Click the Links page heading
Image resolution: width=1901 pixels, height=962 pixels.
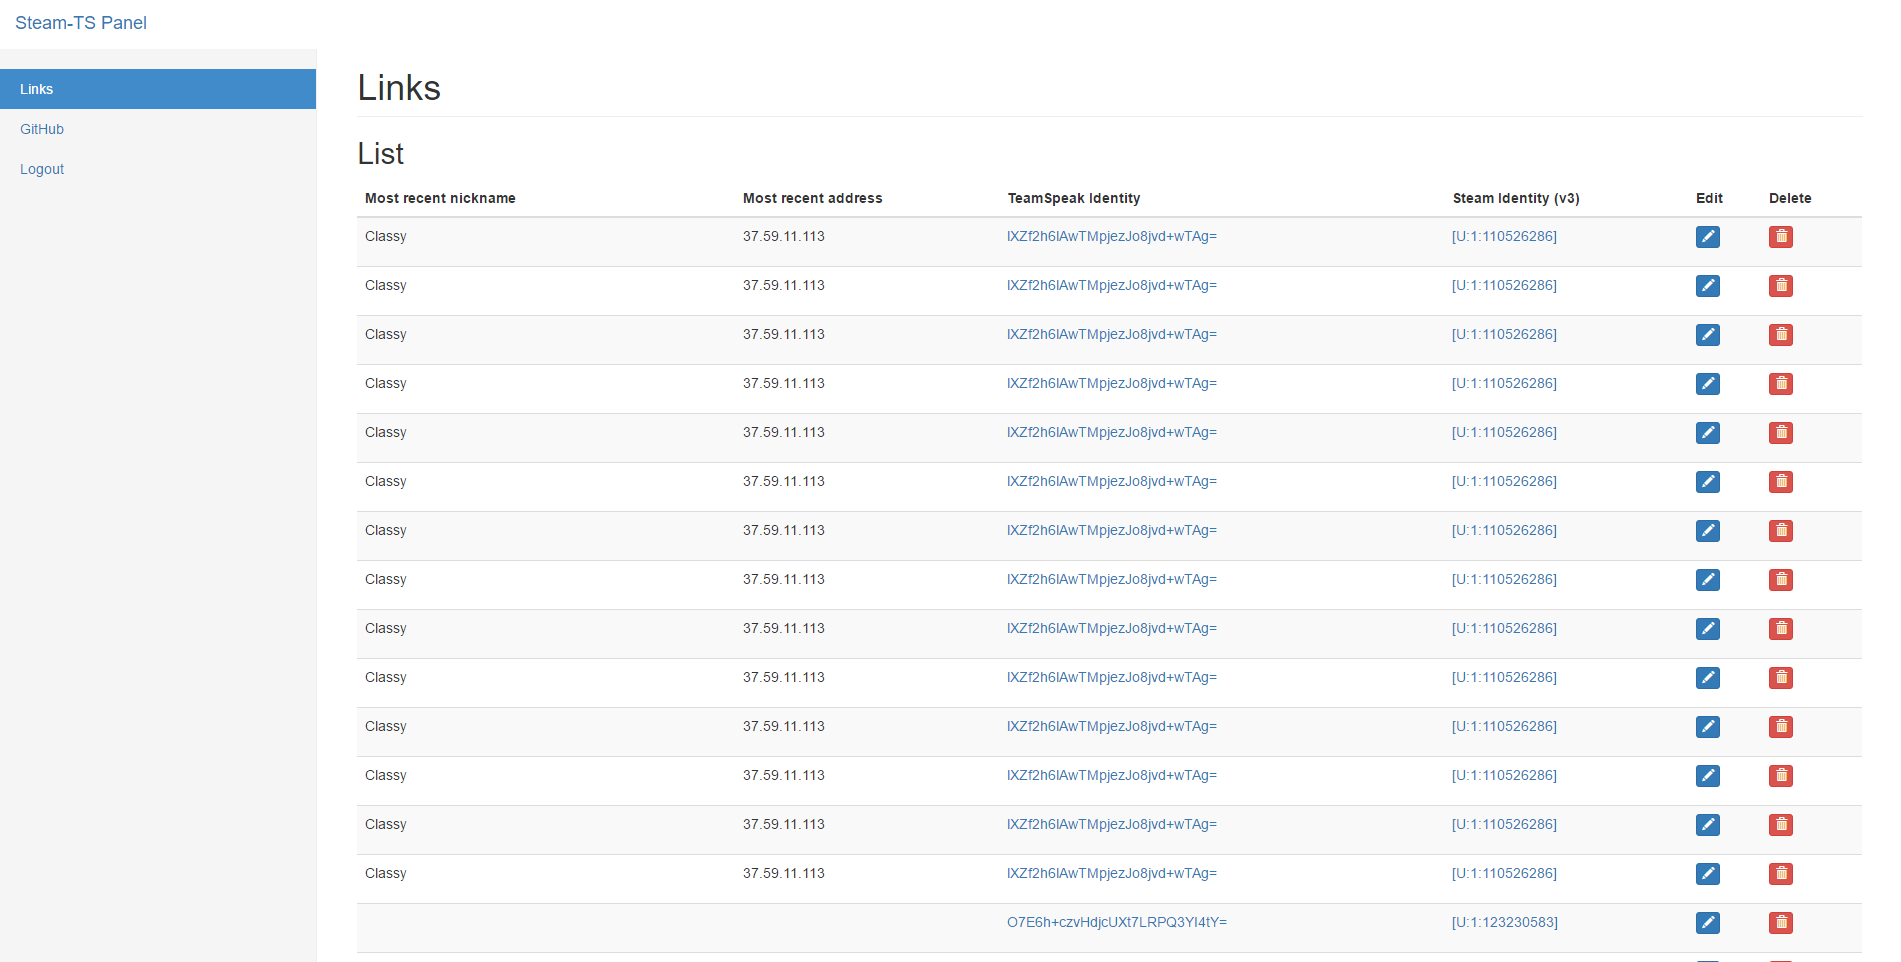(x=399, y=88)
